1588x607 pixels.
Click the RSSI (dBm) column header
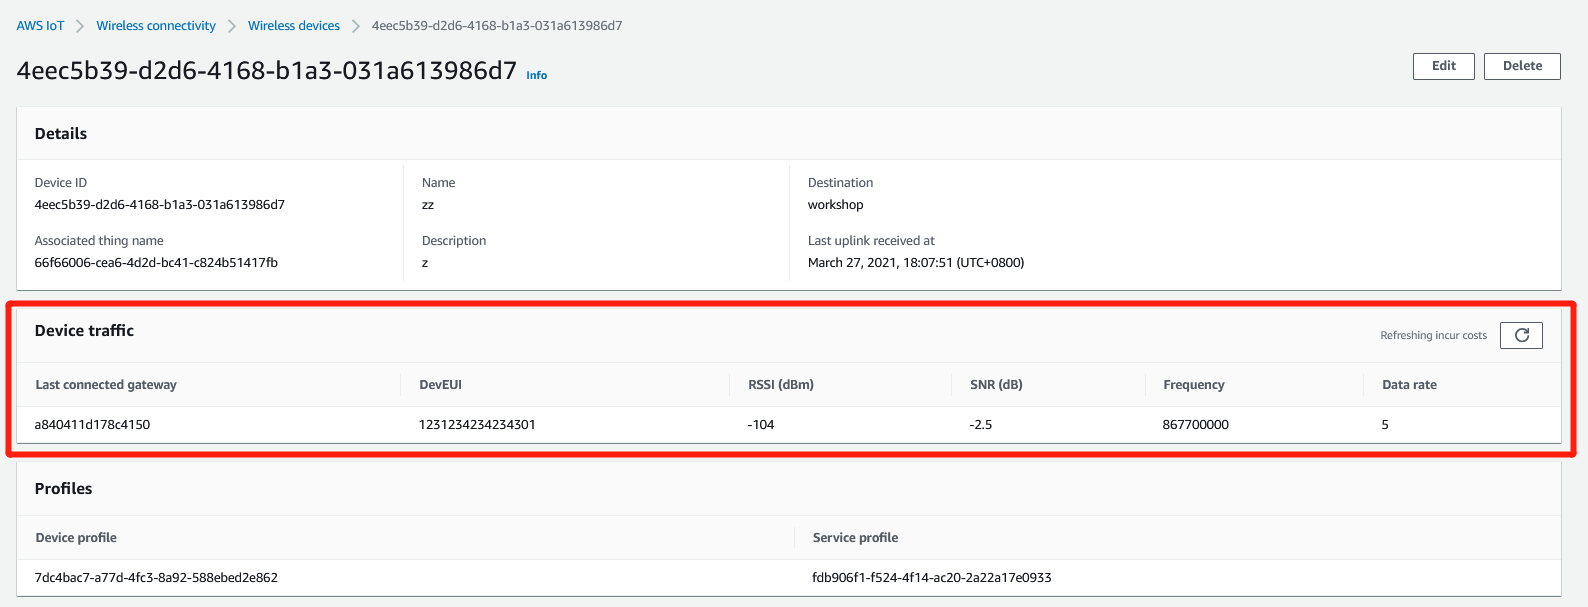click(781, 385)
